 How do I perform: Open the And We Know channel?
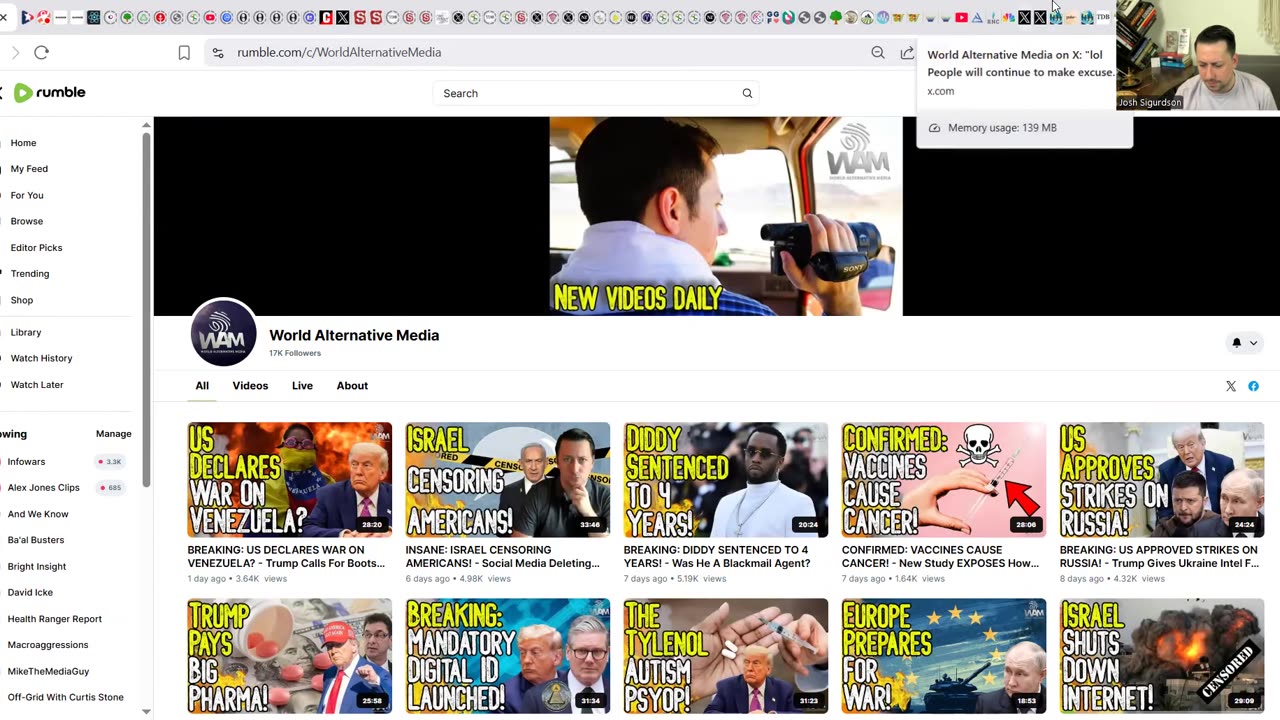(x=38, y=514)
